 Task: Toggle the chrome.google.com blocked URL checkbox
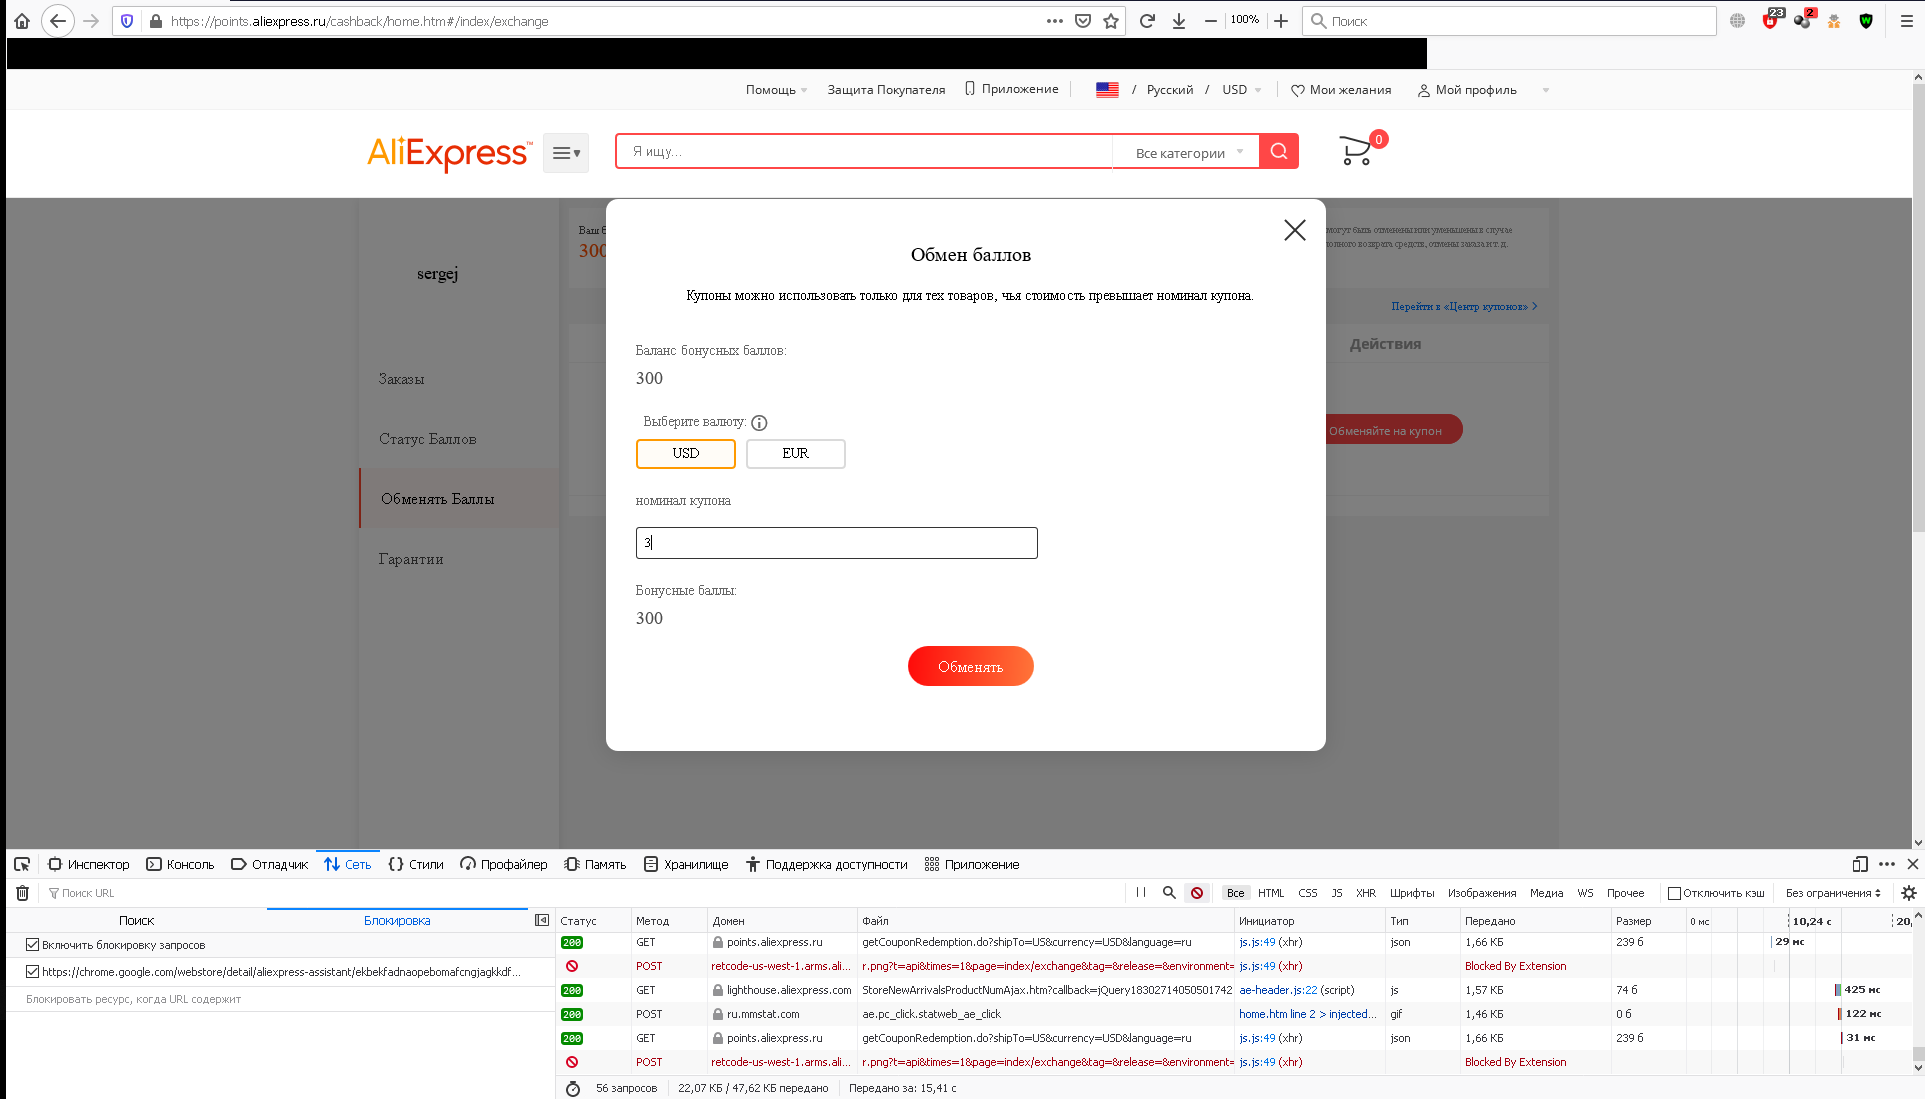click(x=33, y=971)
